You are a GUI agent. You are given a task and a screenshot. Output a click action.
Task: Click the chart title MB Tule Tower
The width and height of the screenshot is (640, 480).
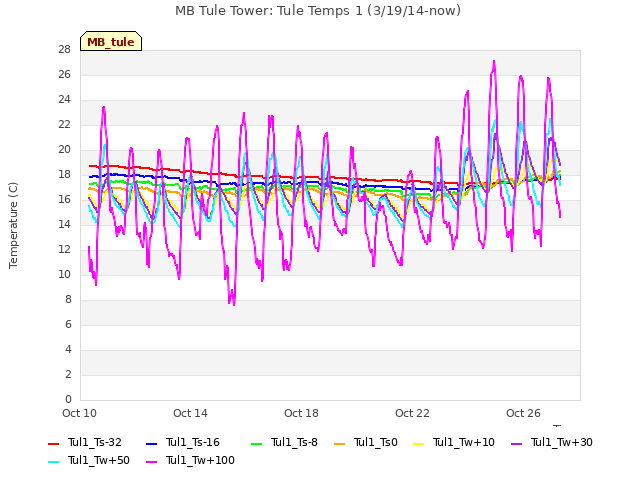318,11
